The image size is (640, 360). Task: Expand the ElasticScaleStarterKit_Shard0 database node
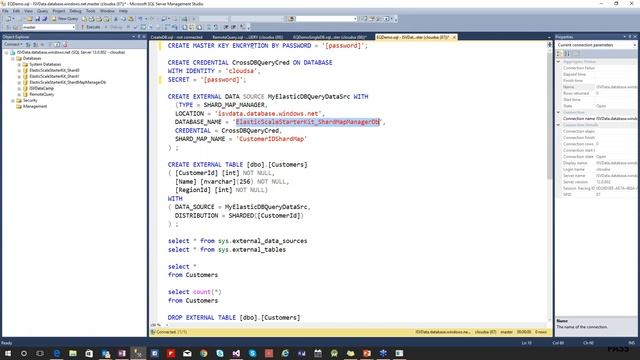click(x=19, y=70)
